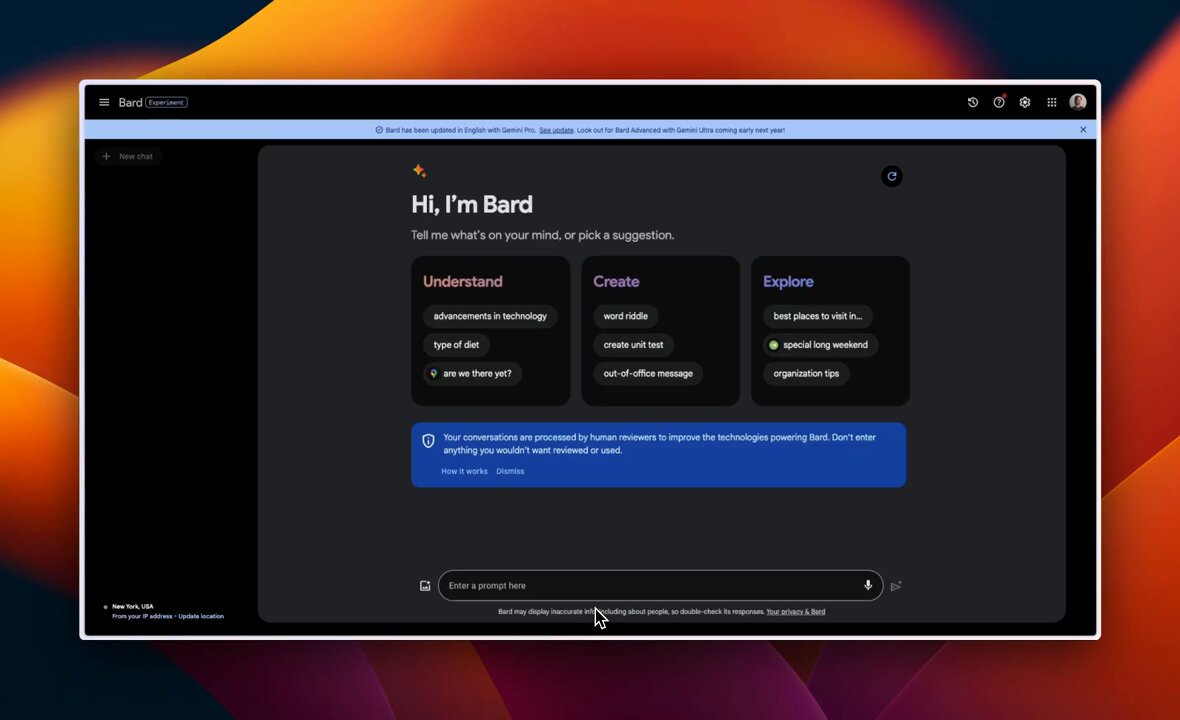The height and width of the screenshot is (720, 1180).
Task: Dismiss the human reviewers notice
Action: (x=510, y=471)
